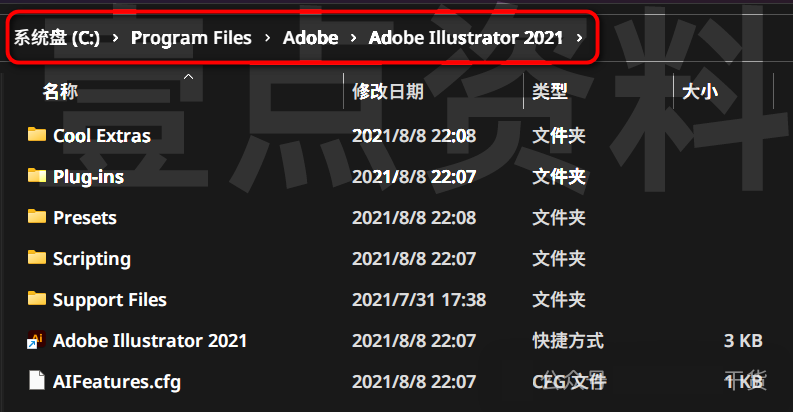Expand chevron after 系统盘 (C:) in breadcrumb

tap(115, 38)
